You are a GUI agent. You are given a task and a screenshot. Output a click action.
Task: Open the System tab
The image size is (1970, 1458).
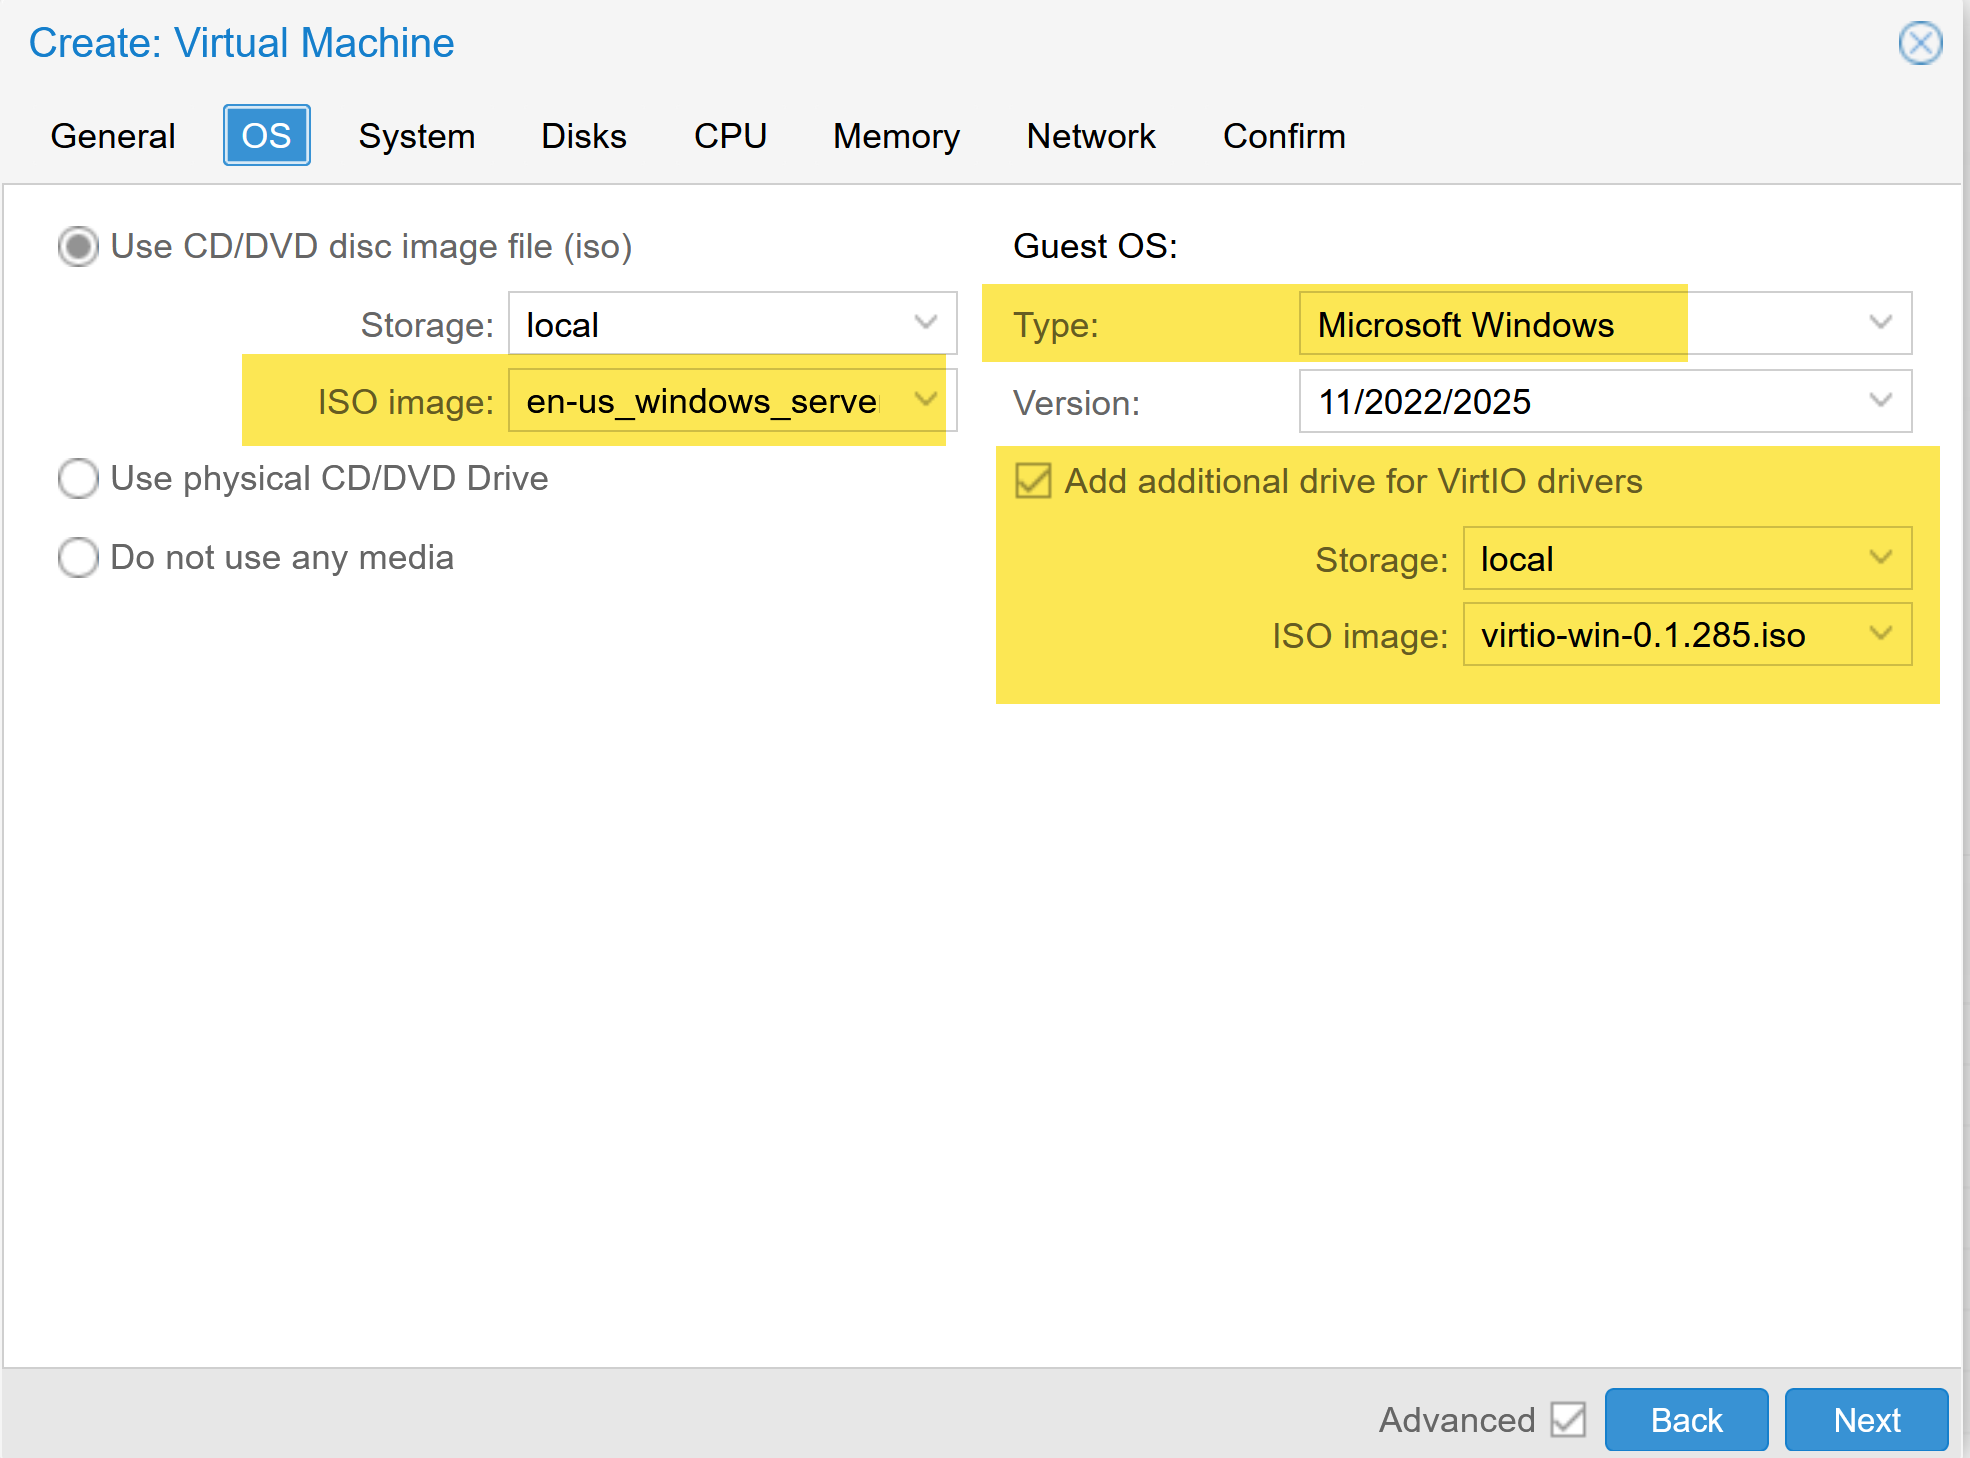point(416,136)
